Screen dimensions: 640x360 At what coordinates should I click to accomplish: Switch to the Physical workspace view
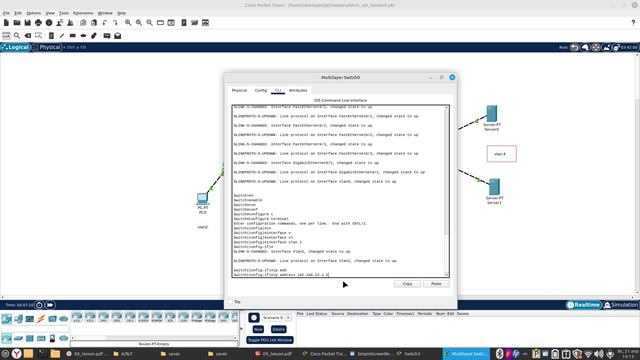pos(47,47)
